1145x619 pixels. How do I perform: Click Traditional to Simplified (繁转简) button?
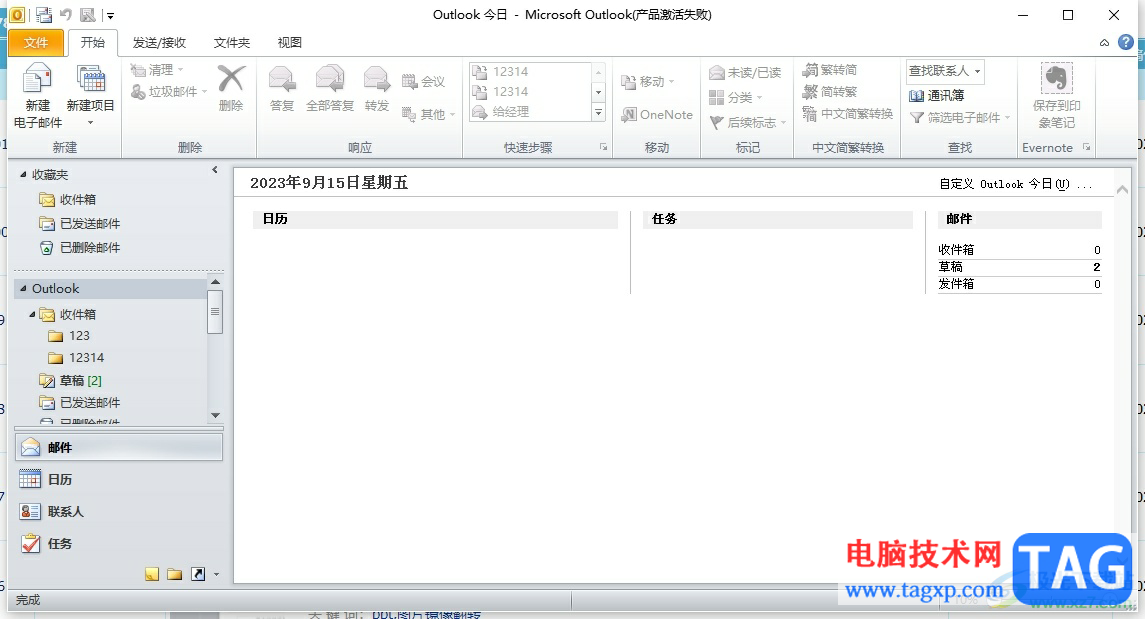pyautogui.click(x=830, y=70)
